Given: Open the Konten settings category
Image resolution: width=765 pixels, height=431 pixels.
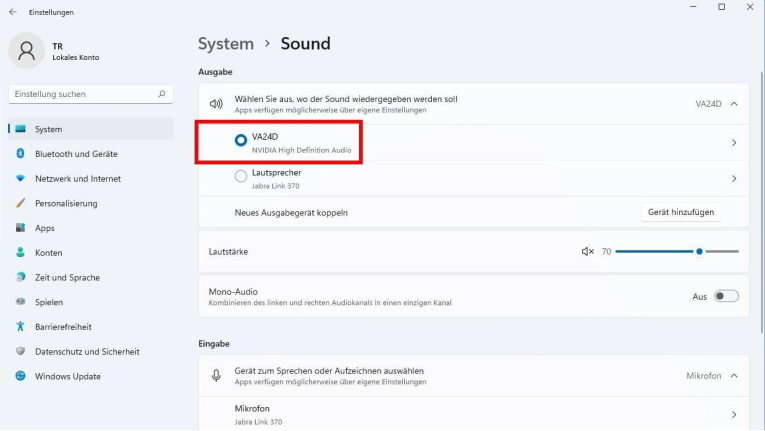Looking at the screenshot, I should (x=91, y=253).
